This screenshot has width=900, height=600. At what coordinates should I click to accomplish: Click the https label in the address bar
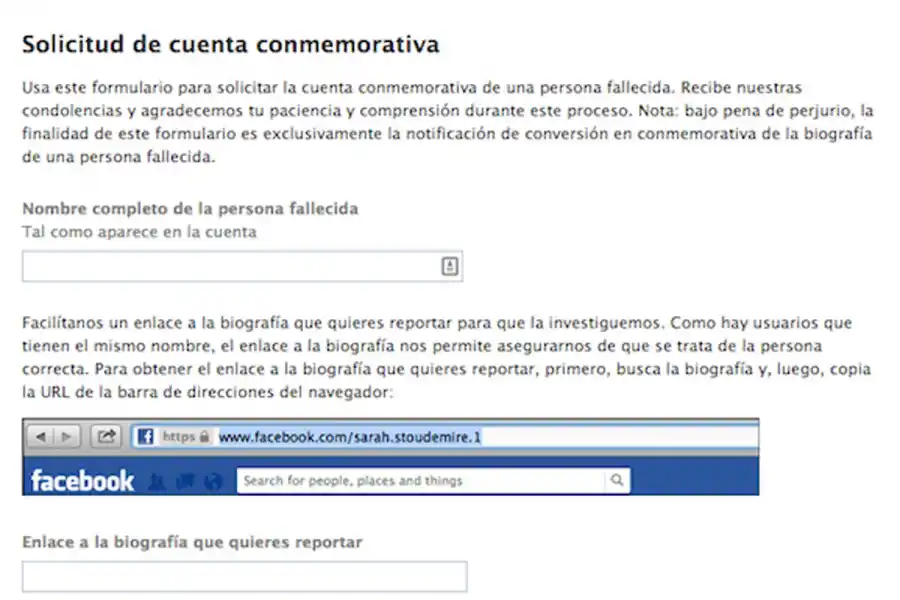pyautogui.click(x=182, y=436)
